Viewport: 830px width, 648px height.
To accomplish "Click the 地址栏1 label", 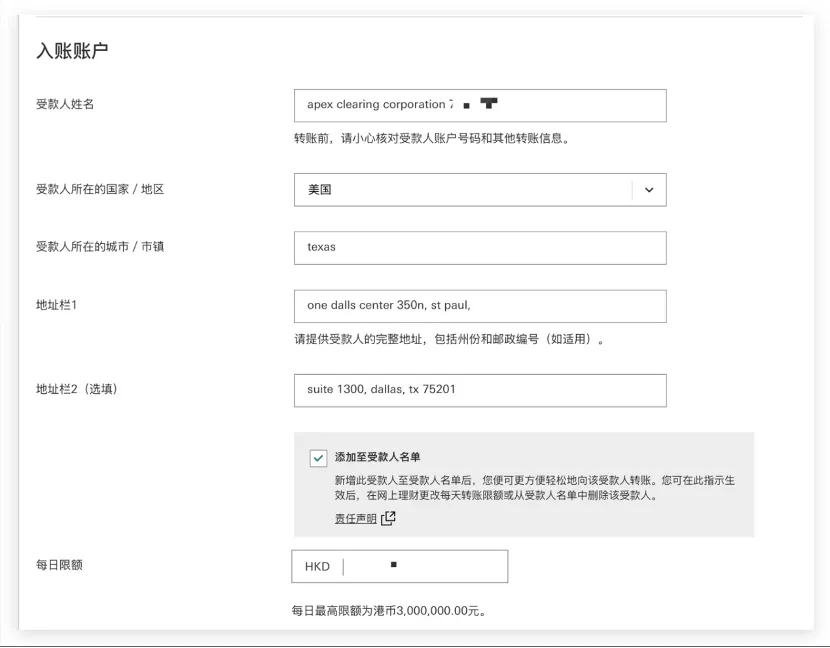I will (x=56, y=305).
